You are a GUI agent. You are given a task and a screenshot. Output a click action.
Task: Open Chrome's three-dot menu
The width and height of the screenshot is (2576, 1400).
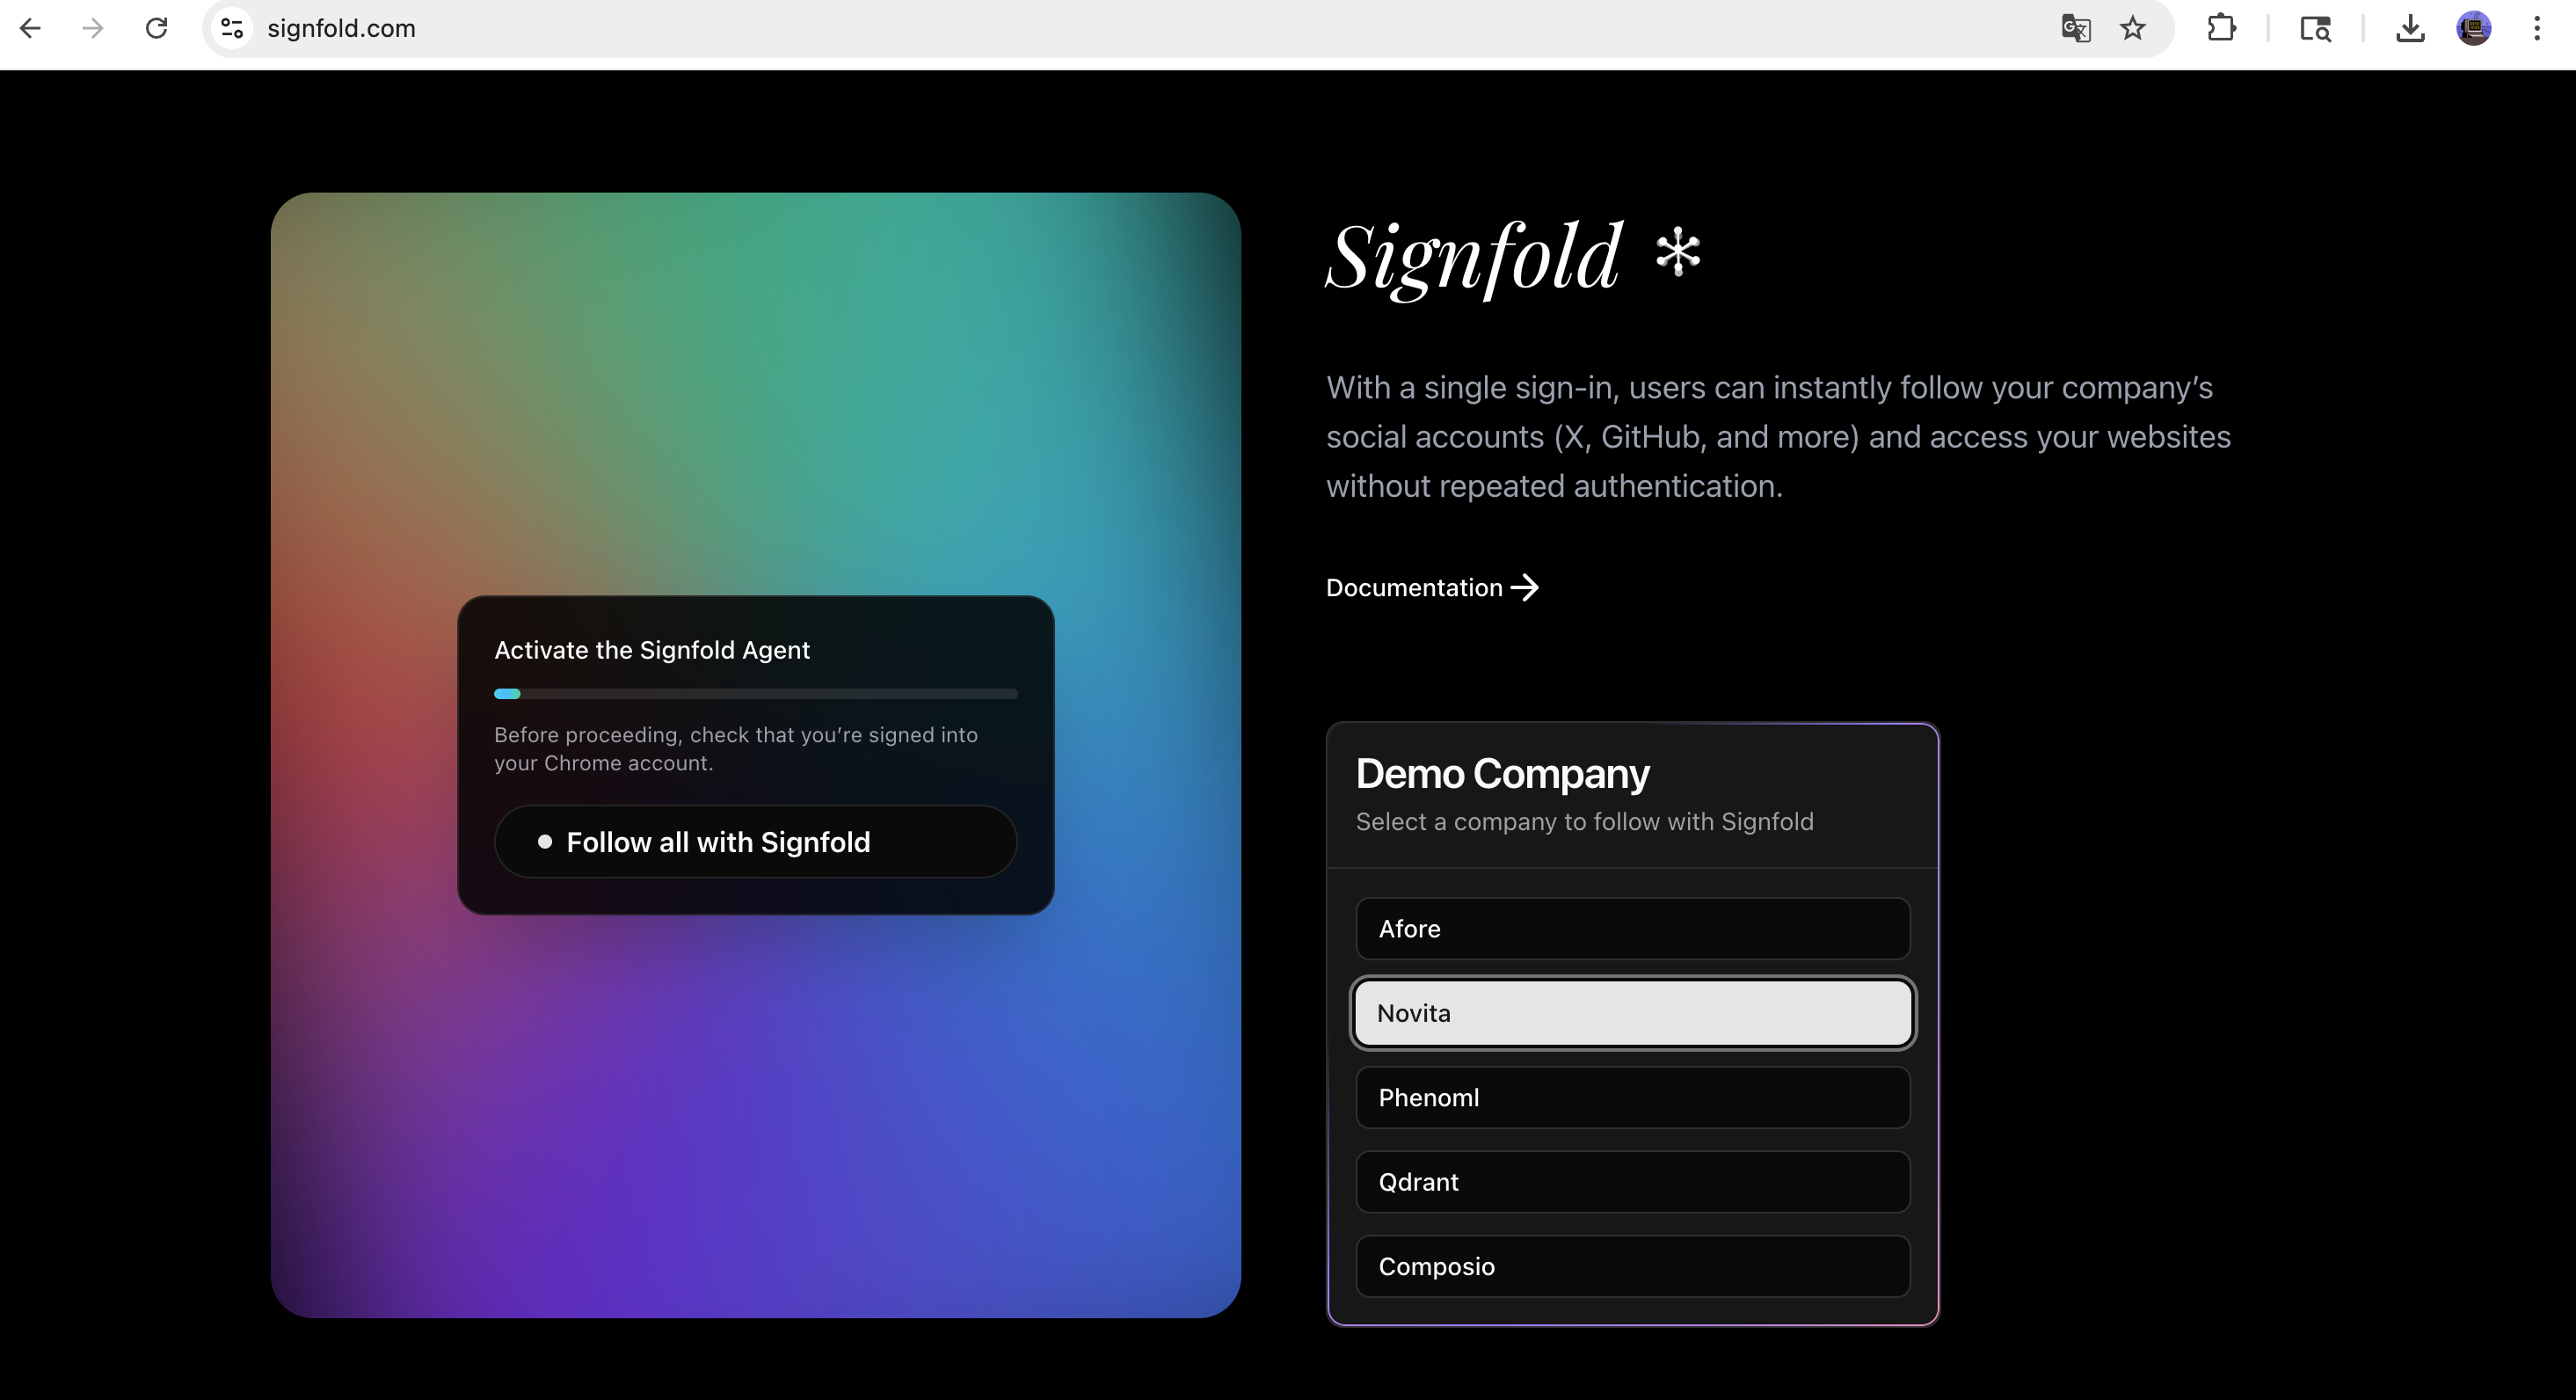point(2537,28)
